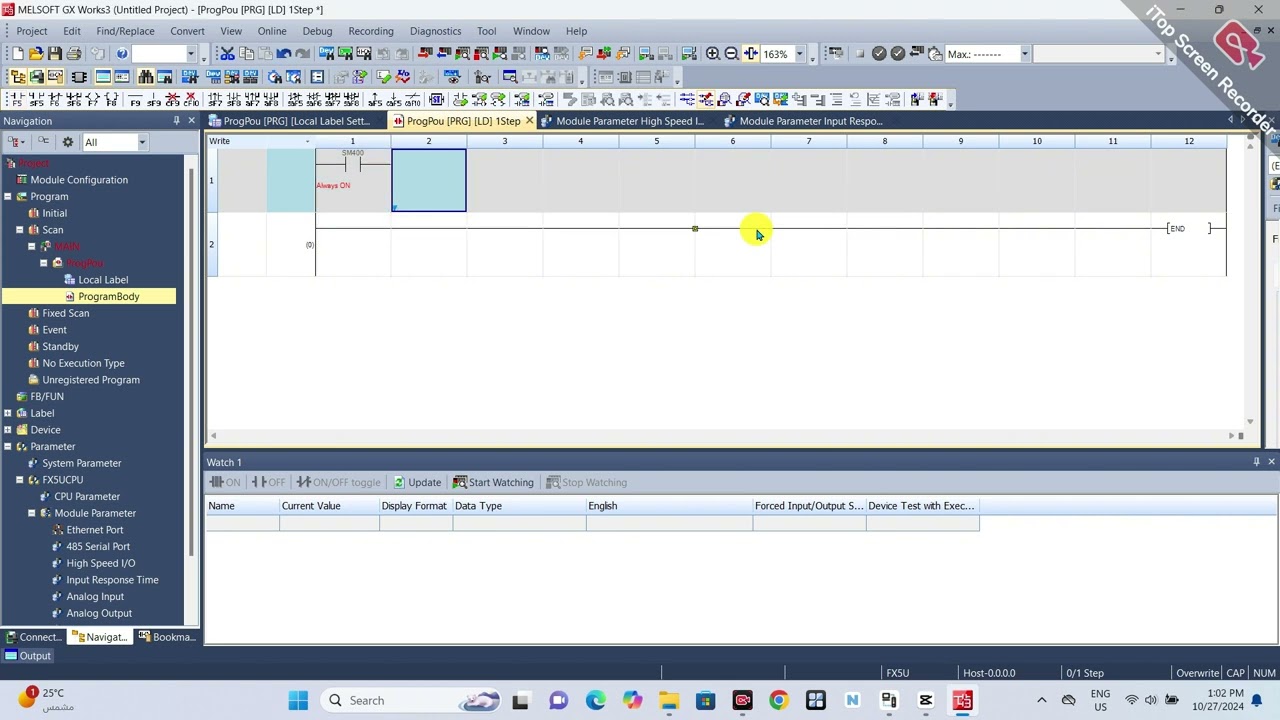This screenshot has height=720, width=1280.
Task: Open the Project menu
Action: pos(32,31)
